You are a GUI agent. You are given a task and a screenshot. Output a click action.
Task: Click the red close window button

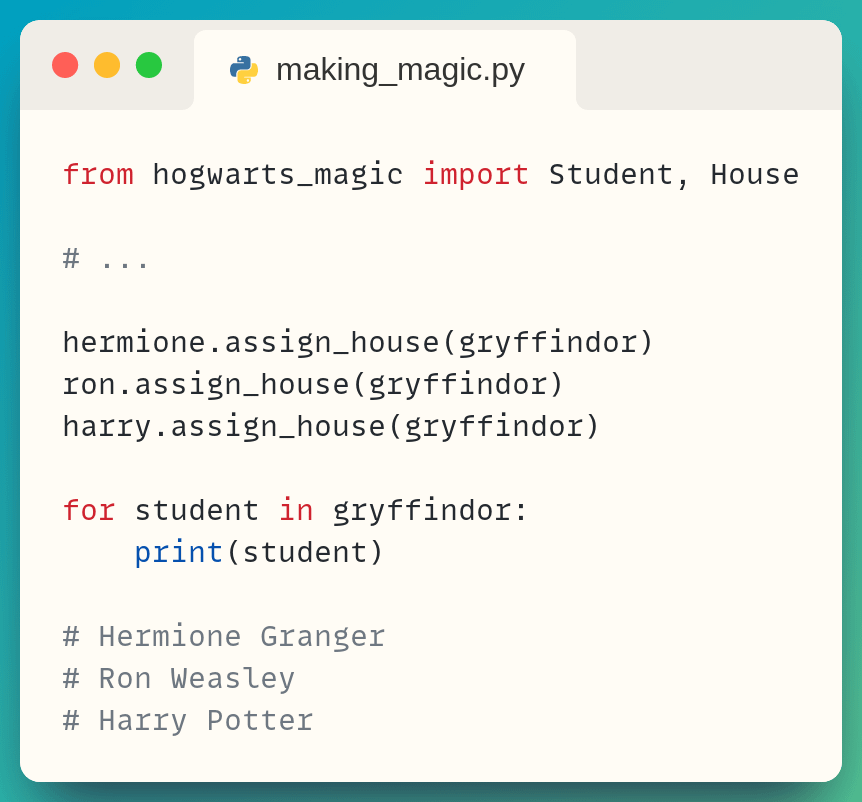pos(65,65)
